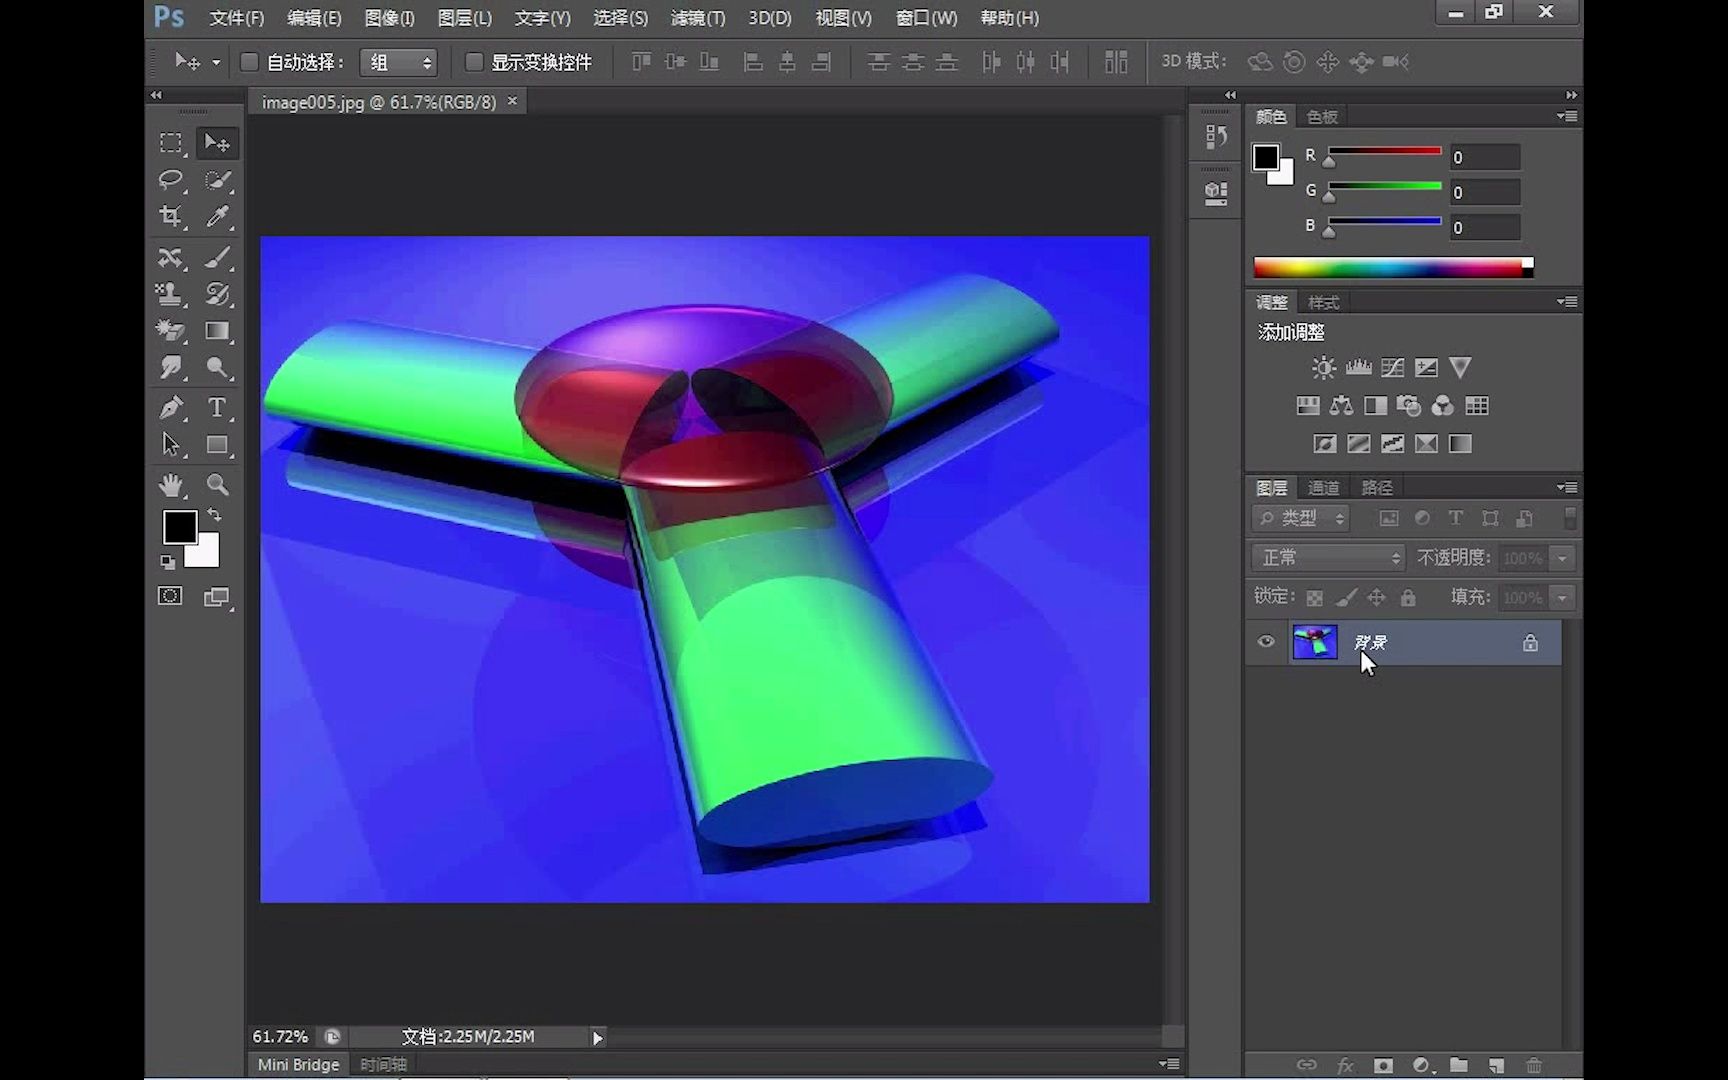Select the Gradient tool
This screenshot has height=1080, width=1728.
(x=217, y=331)
